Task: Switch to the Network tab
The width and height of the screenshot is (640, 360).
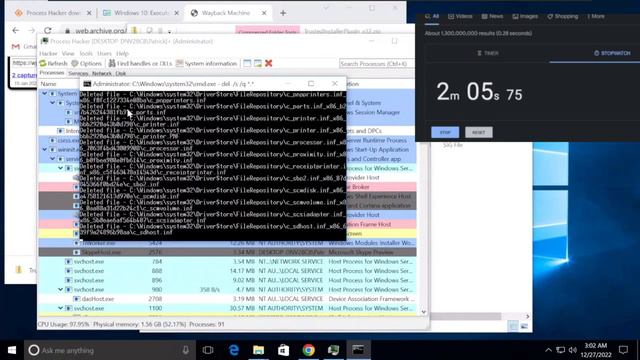Action: coord(102,73)
